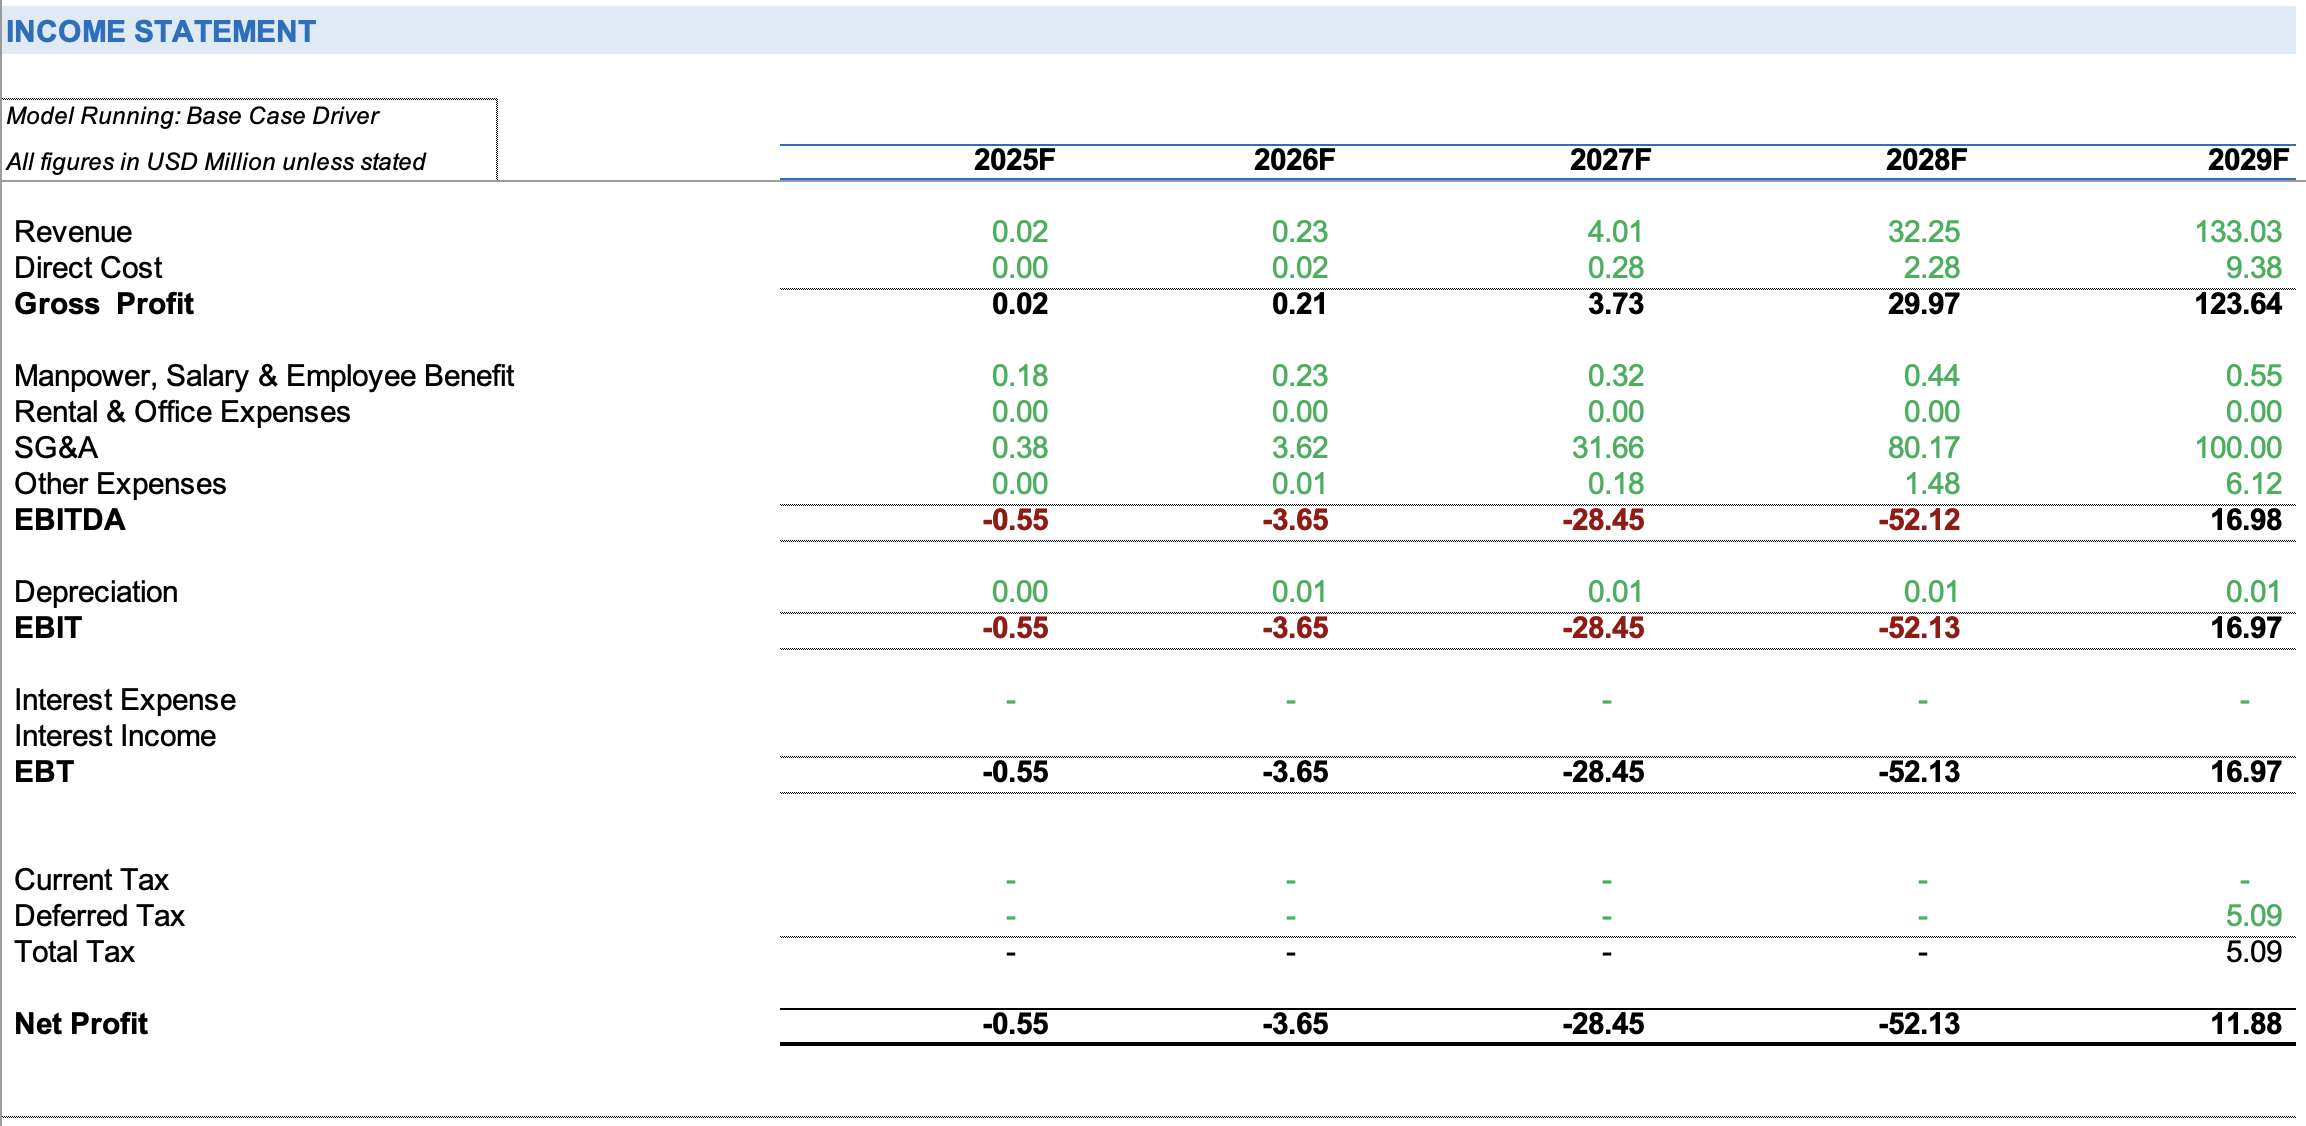Select the 2029F EBIT value 16.97

point(2246,628)
